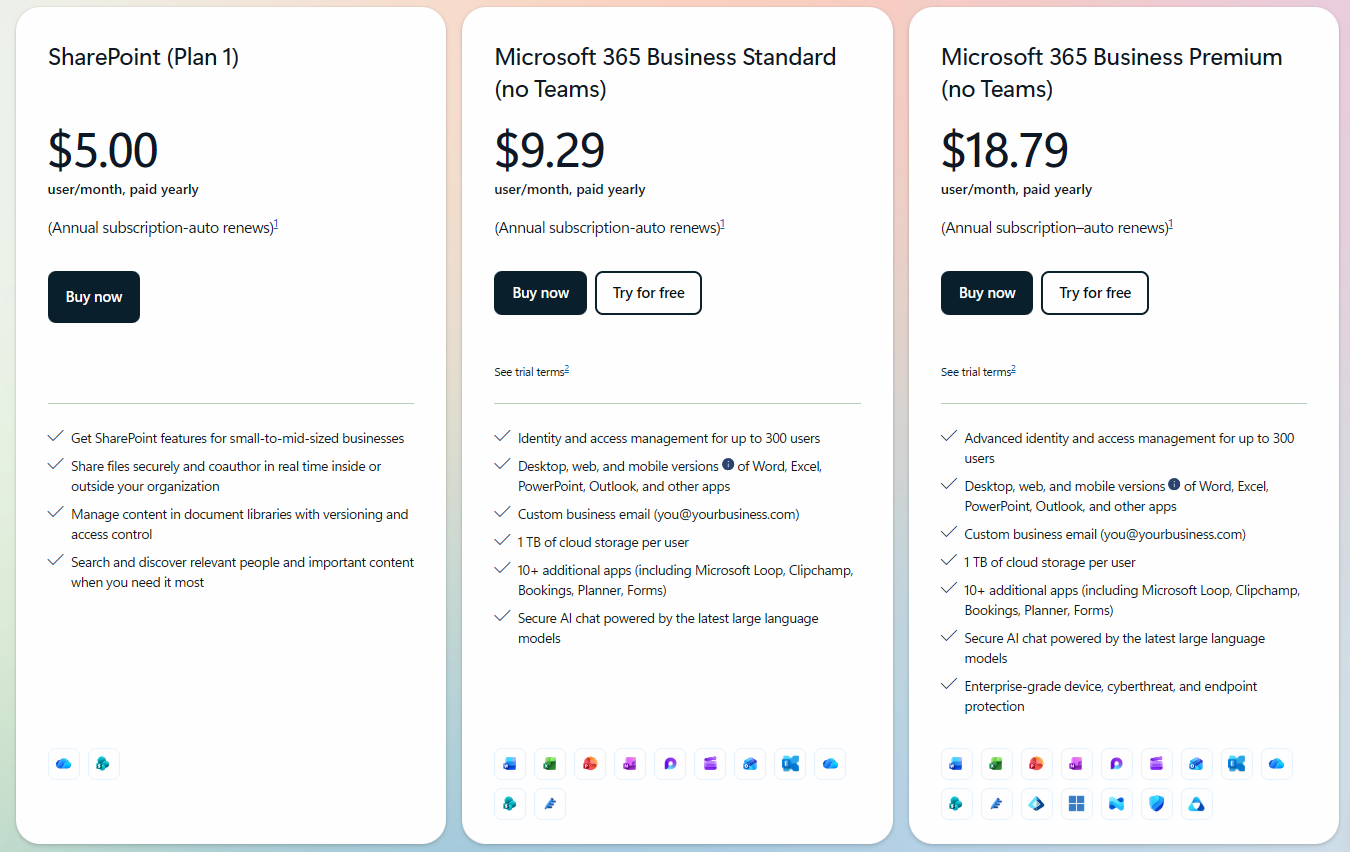The image size is (1350, 852).
Task: Click the Power Automate icon under Business Standard
Action: click(550, 803)
